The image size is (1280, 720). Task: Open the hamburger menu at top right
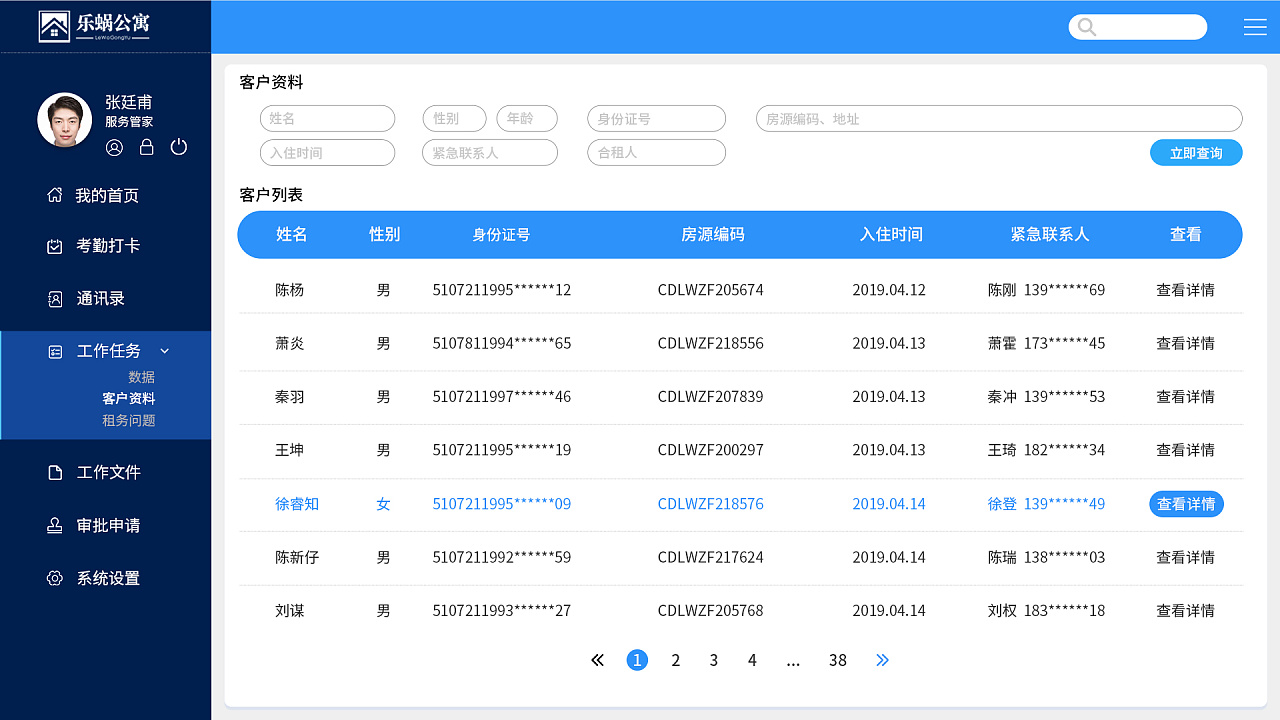tap(1255, 27)
